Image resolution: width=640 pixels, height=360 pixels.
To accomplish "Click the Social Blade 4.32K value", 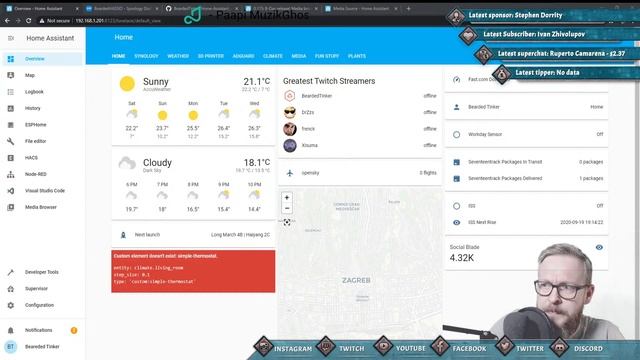I will pos(462,258).
